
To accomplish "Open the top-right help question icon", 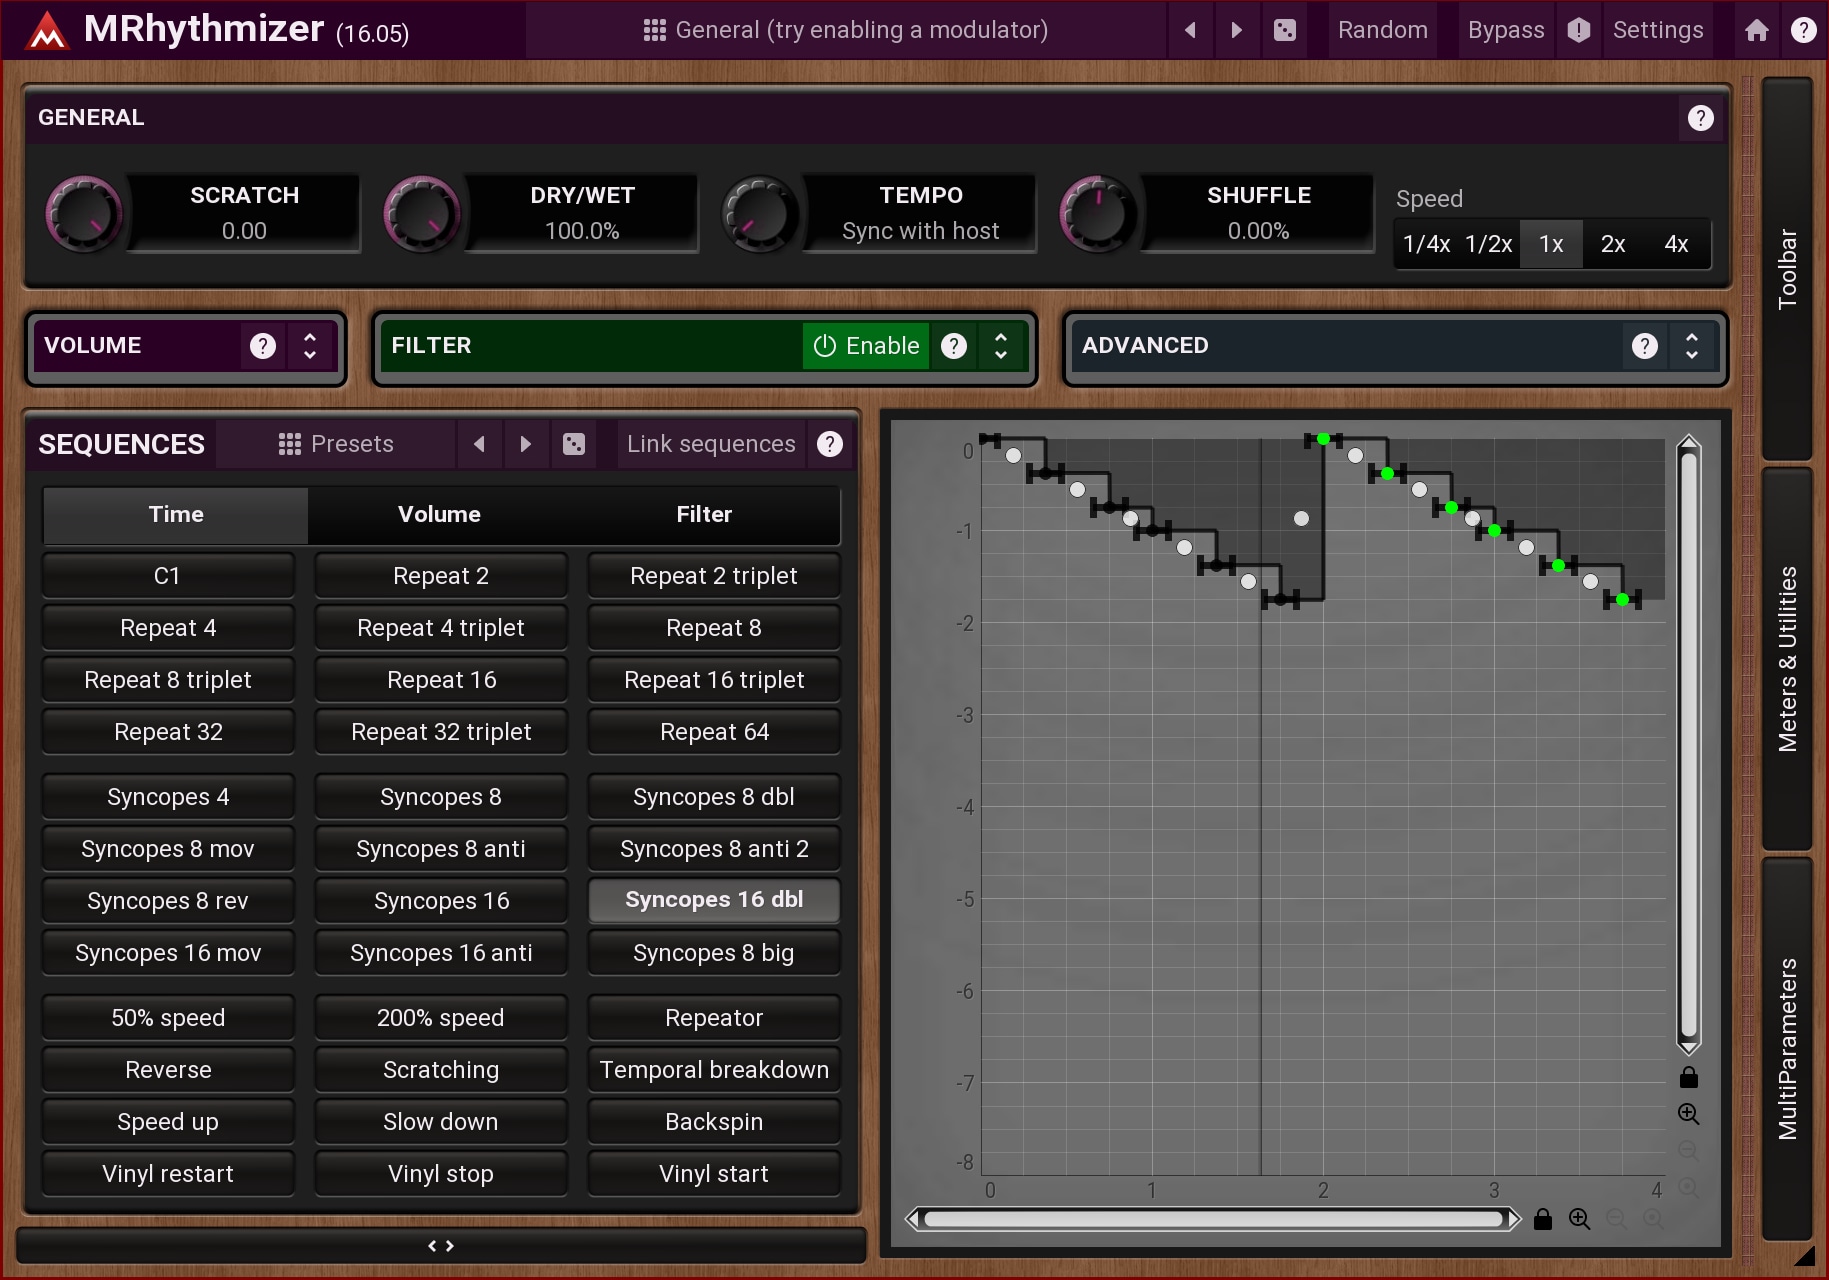I will coord(1804,30).
